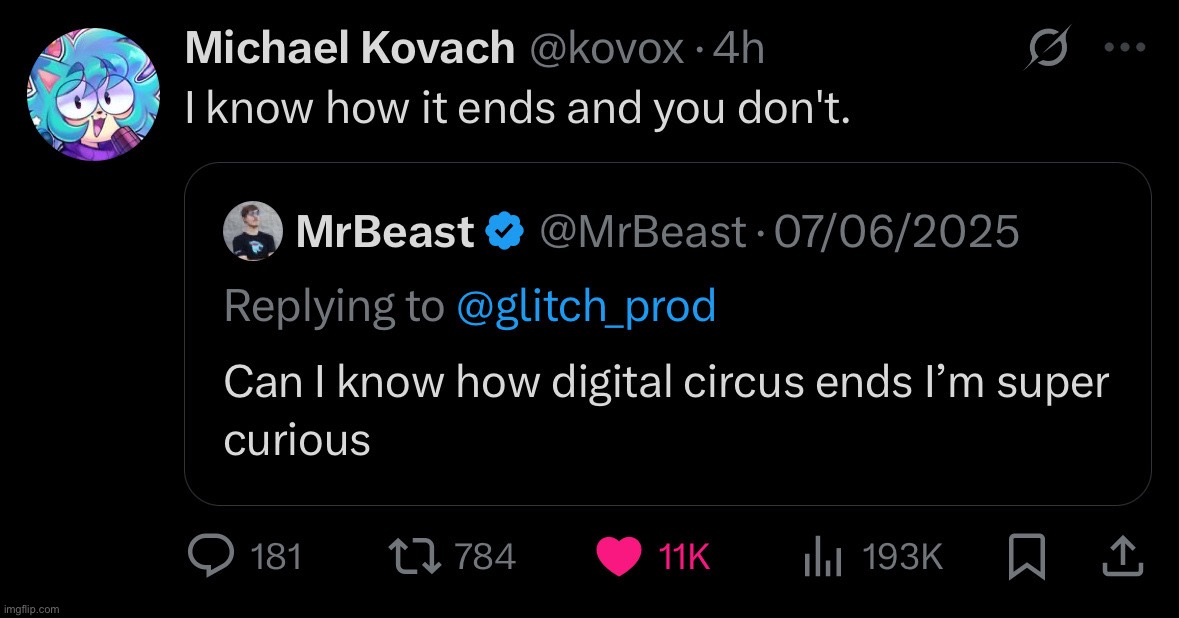Click the 11K likes count

pos(685,558)
